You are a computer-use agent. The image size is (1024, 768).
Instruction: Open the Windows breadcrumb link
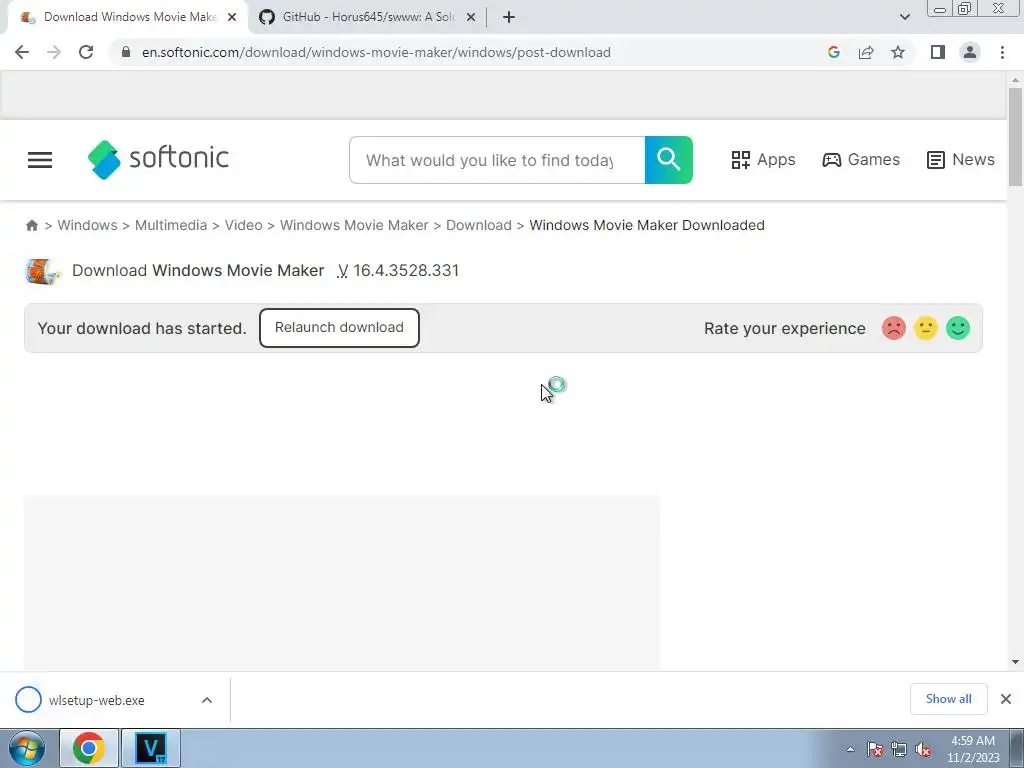tap(88, 225)
